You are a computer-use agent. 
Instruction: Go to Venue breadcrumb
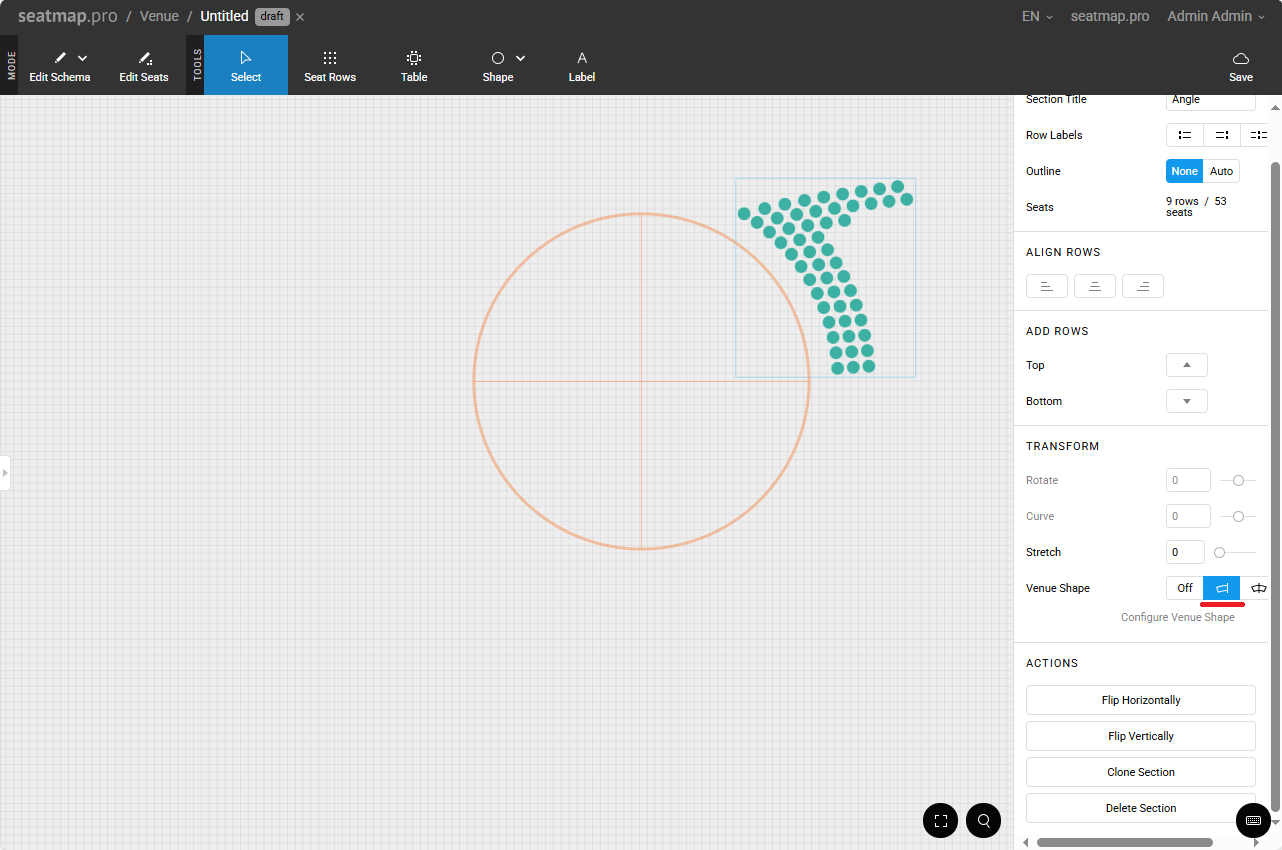click(x=159, y=16)
